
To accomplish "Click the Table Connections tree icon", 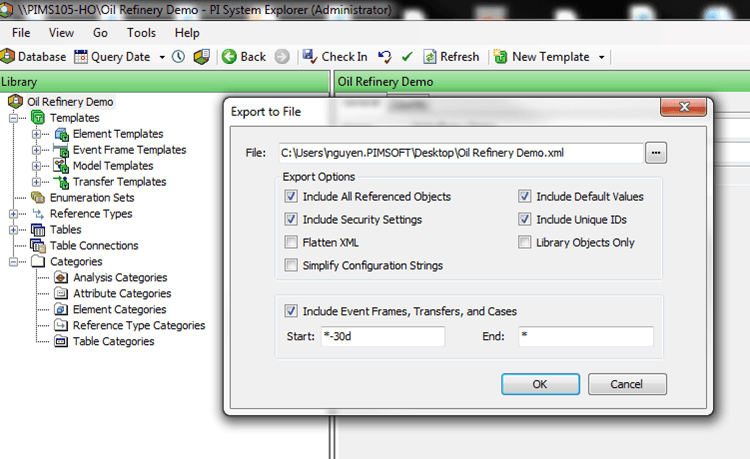I will point(38,246).
